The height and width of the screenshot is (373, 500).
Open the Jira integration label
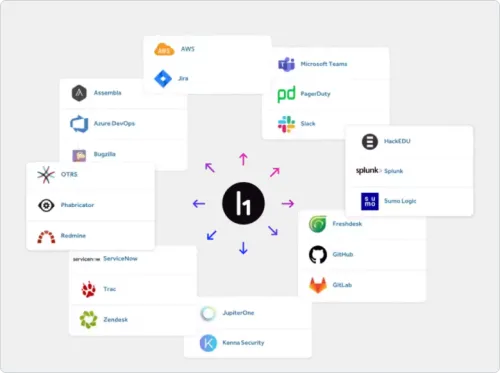[183, 78]
